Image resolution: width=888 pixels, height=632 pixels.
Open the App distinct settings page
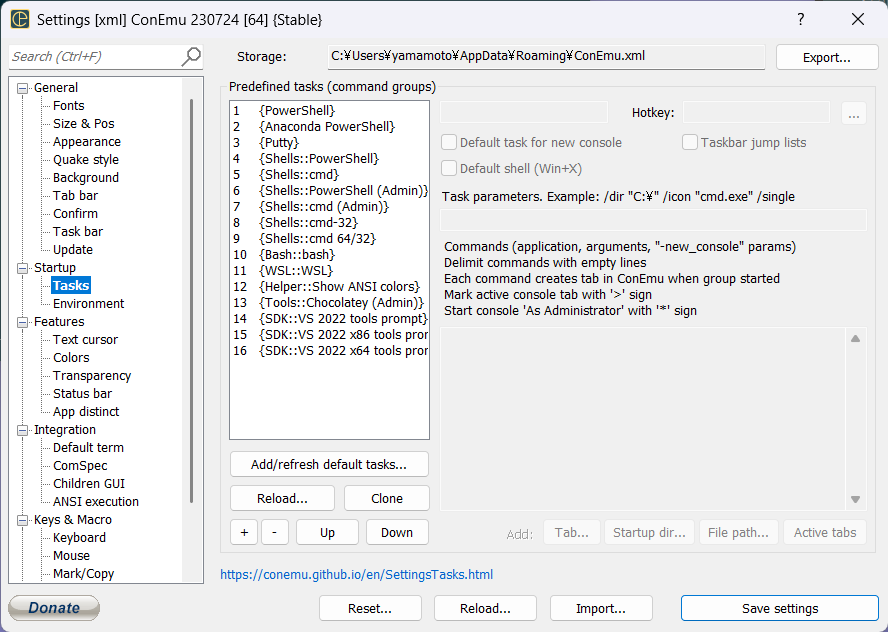(86, 412)
